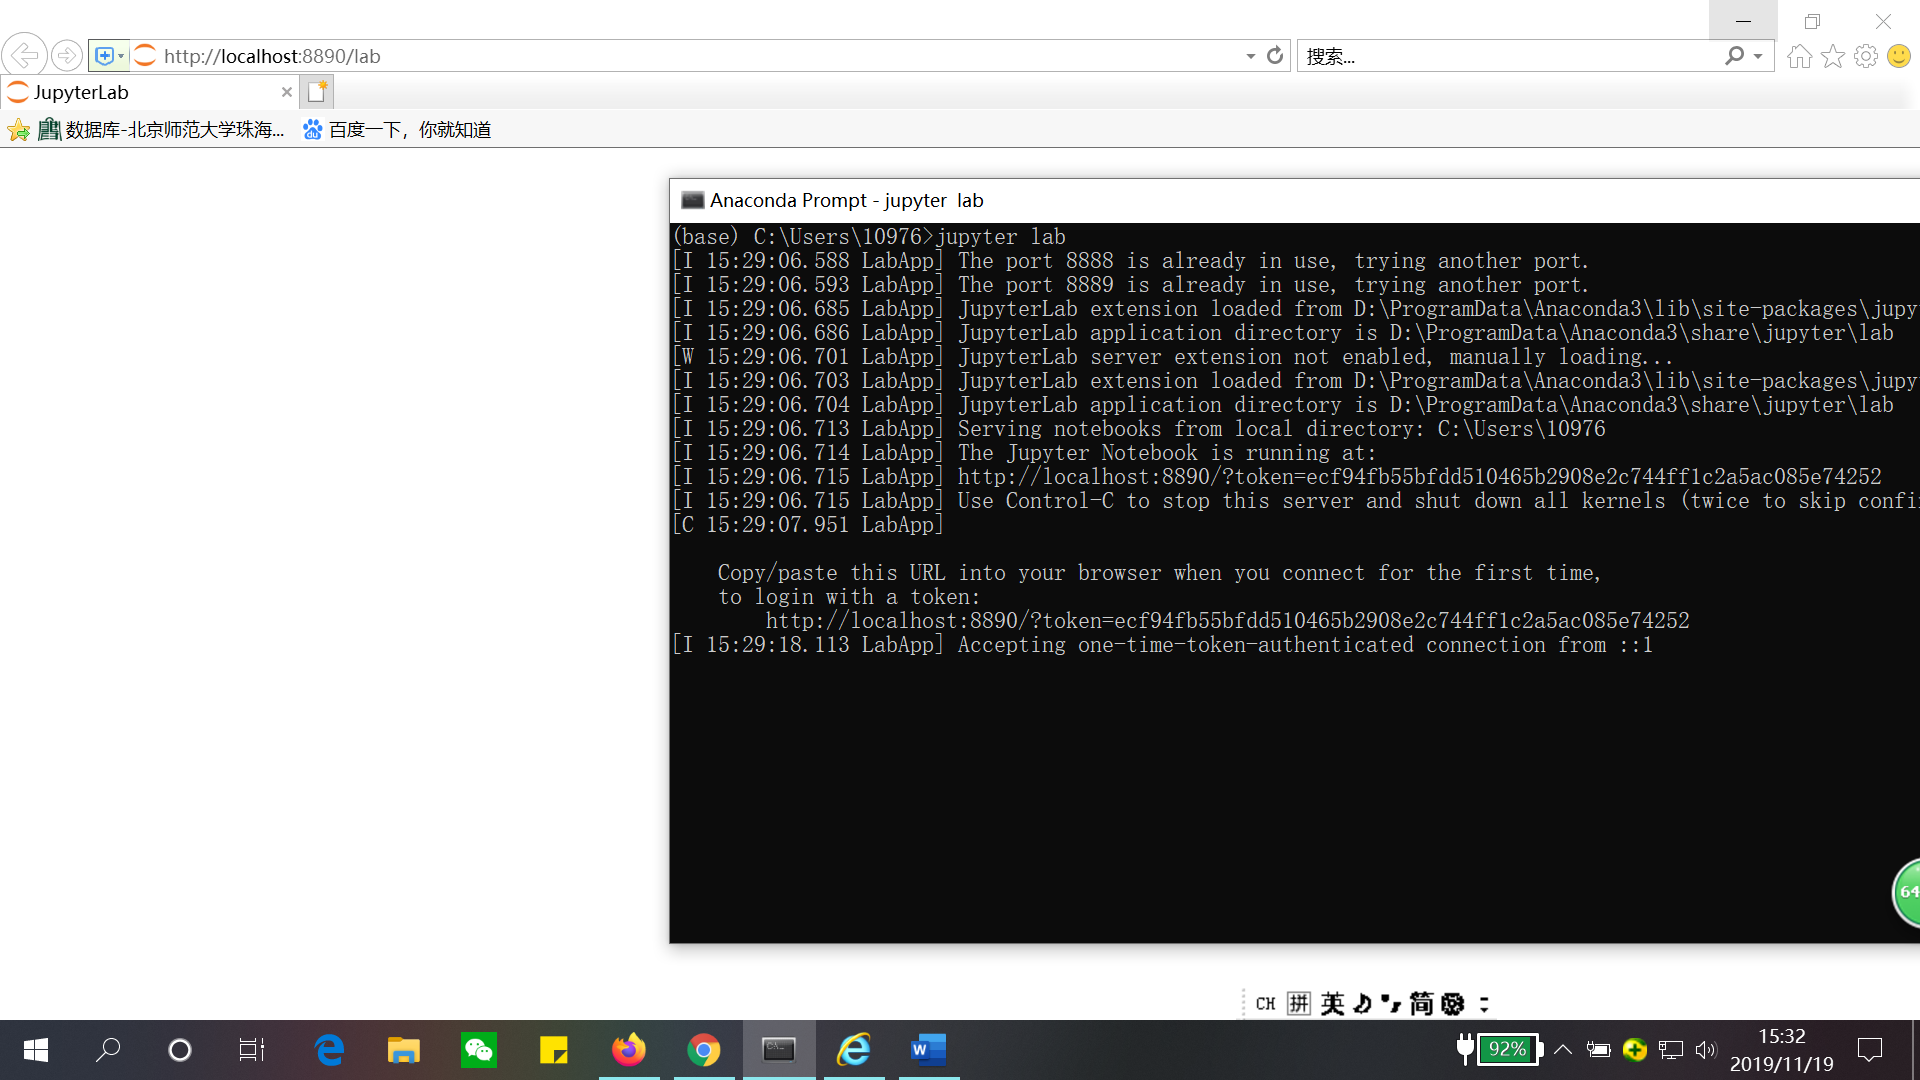The height and width of the screenshot is (1080, 1920).
Task: Open the Action Center notifications icon
Action: pyautogui.click(x=1869, y=1050)
